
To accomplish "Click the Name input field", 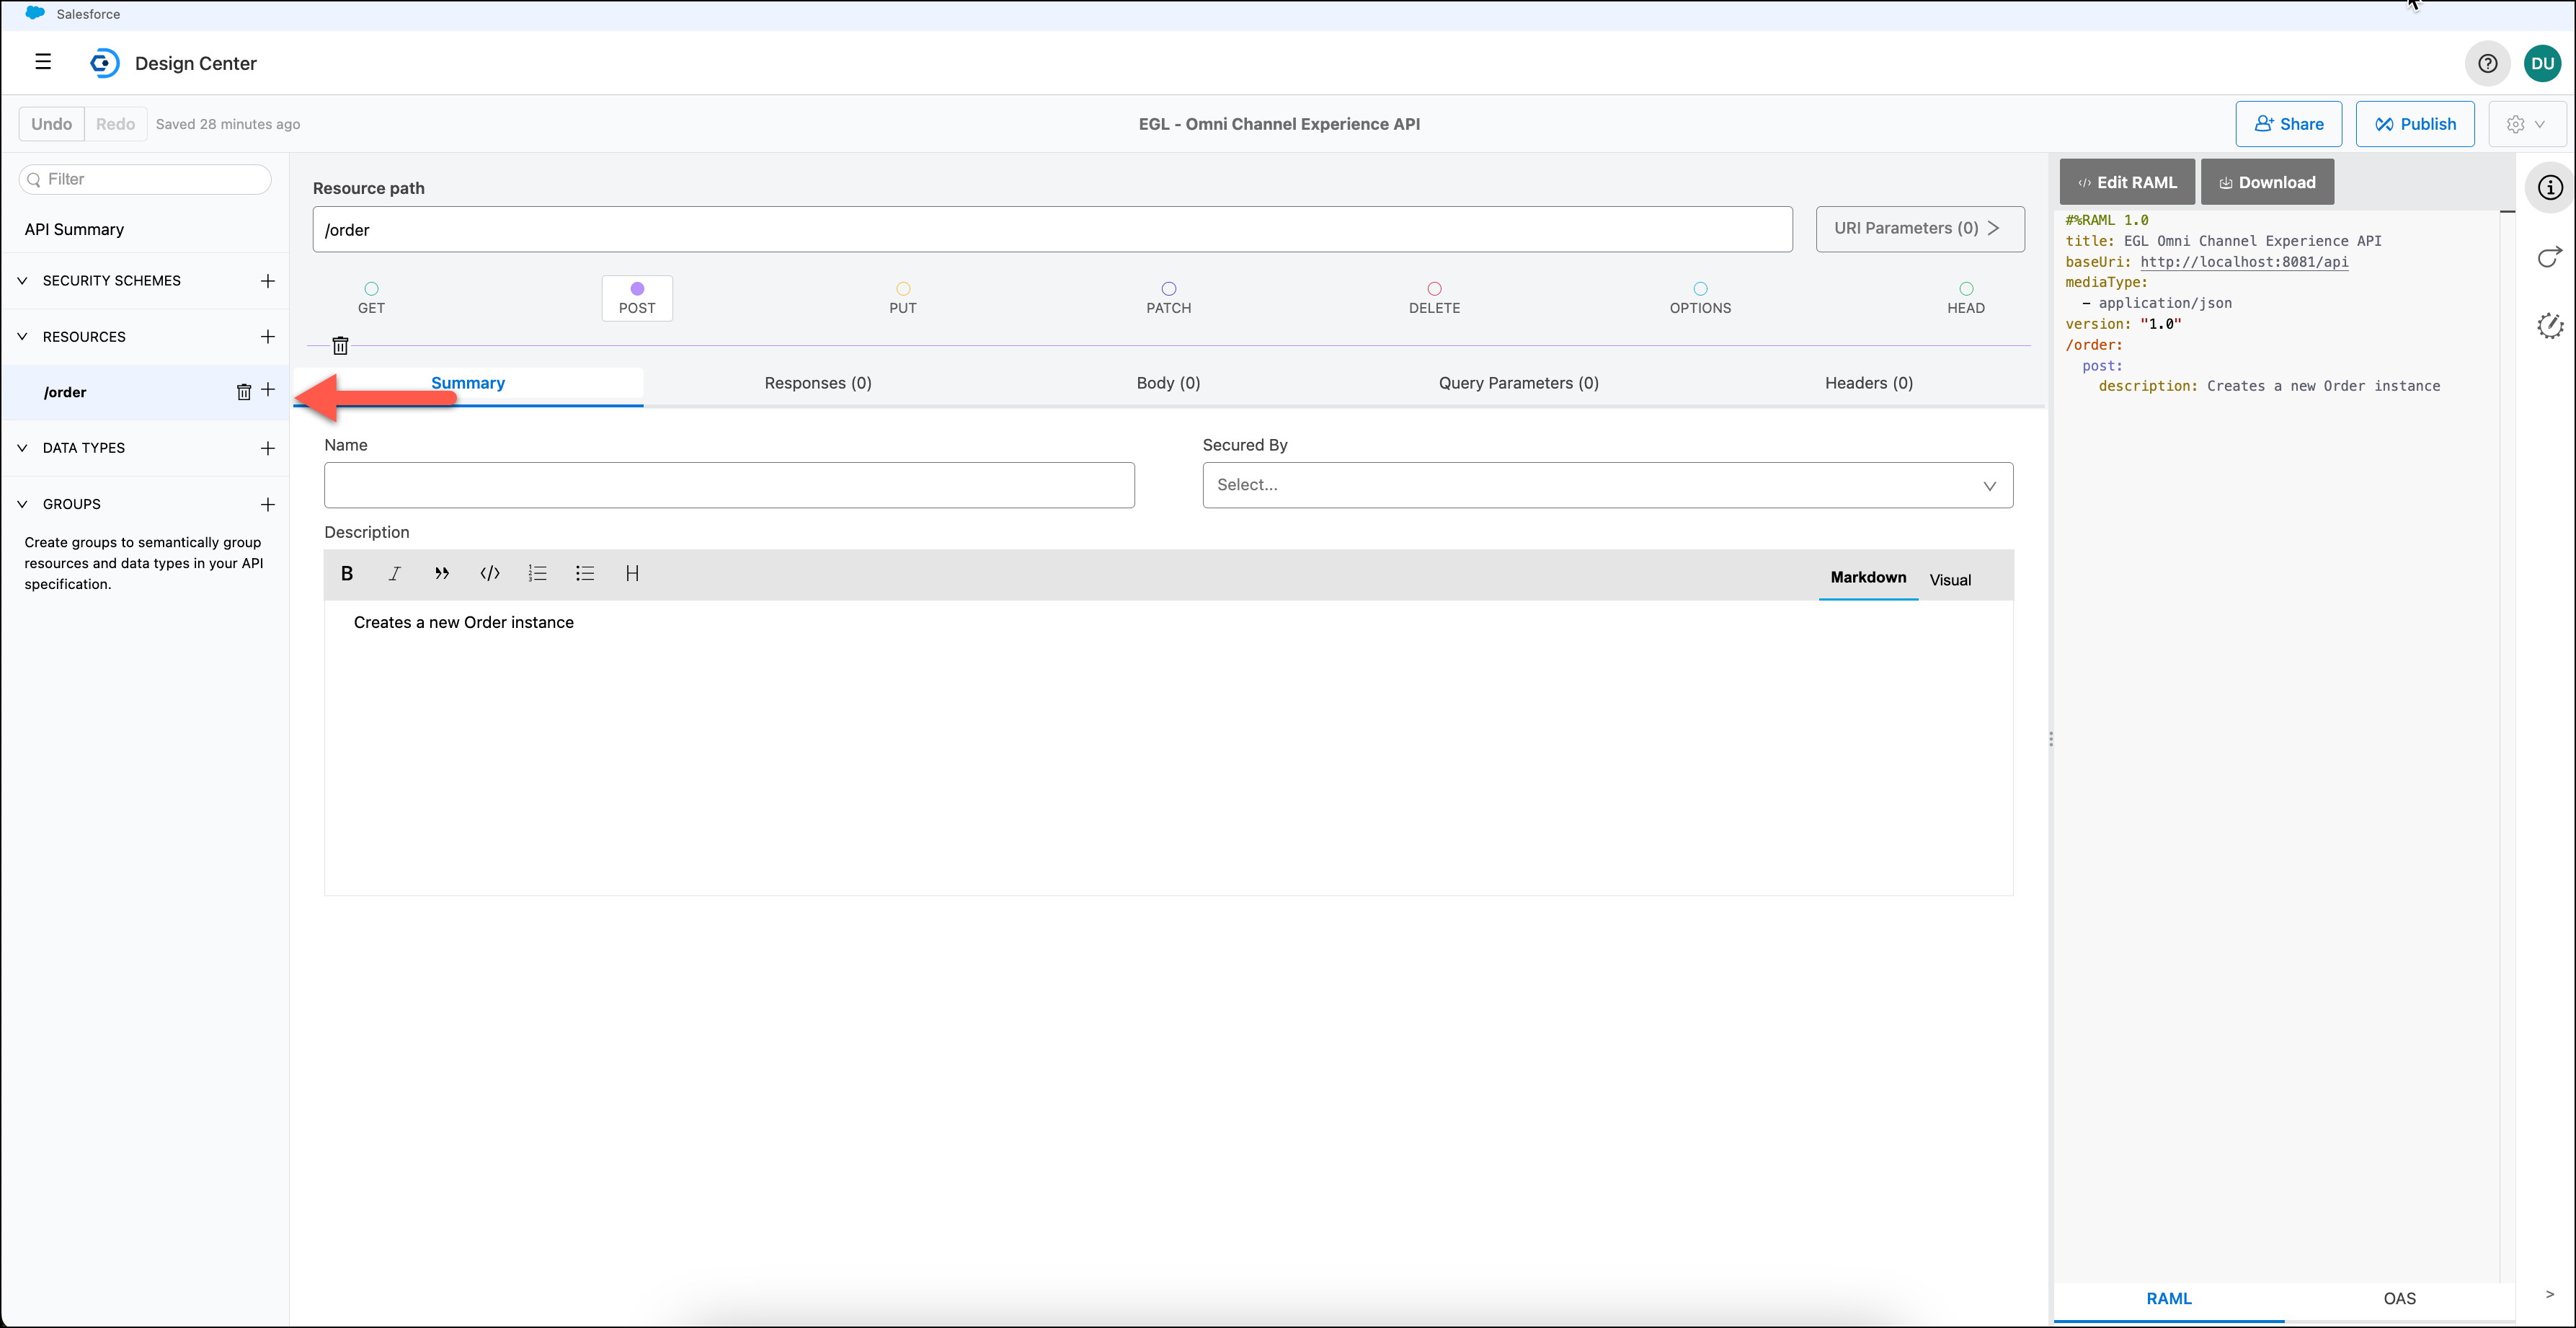I will 729,485.
